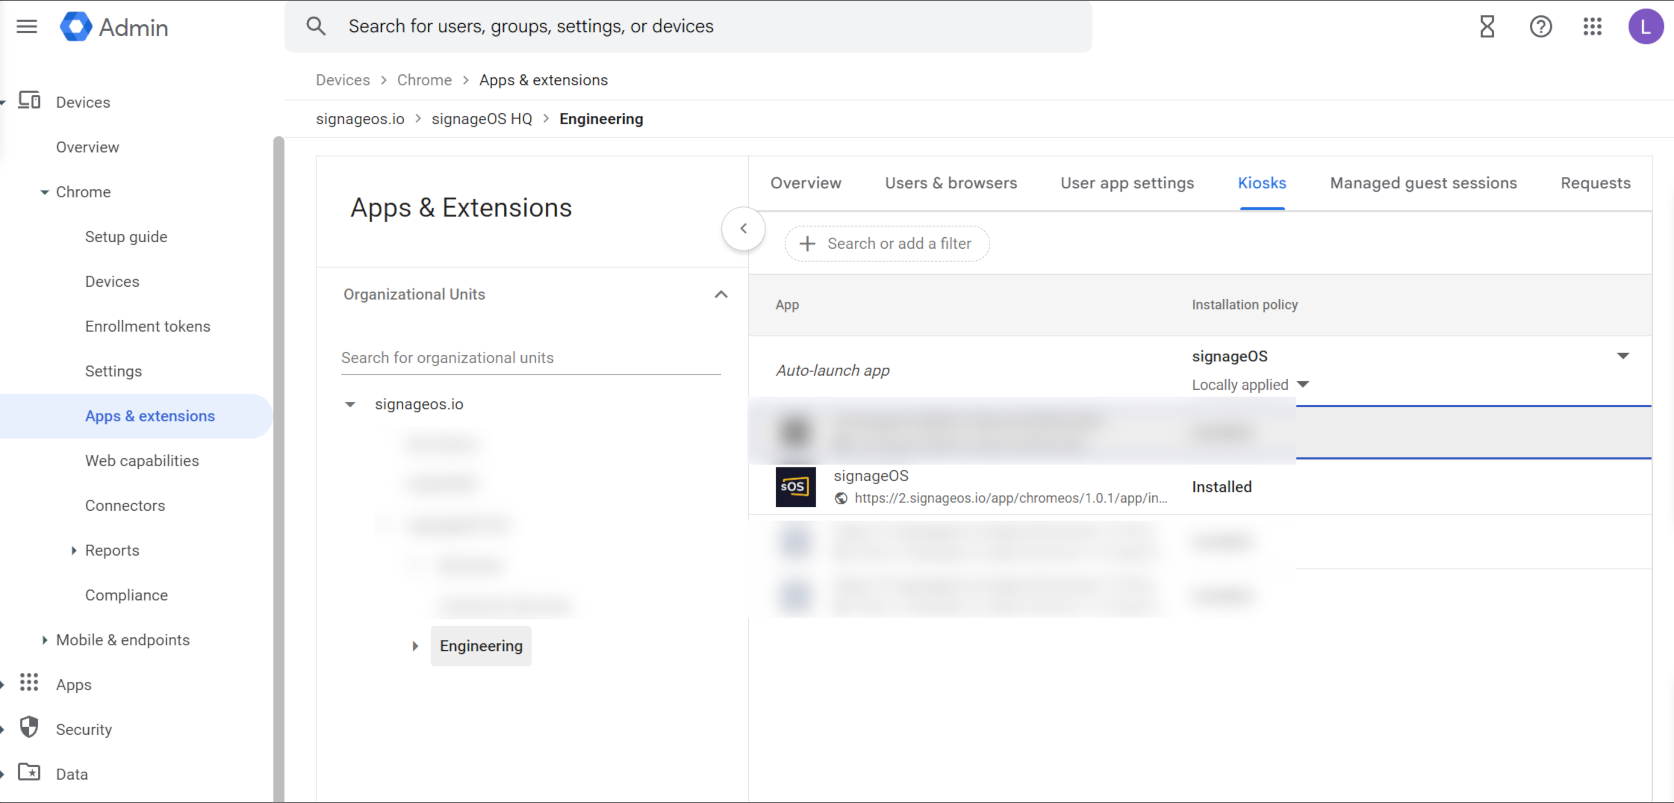Collapse the signageos.io tree node

coord(350,405)
